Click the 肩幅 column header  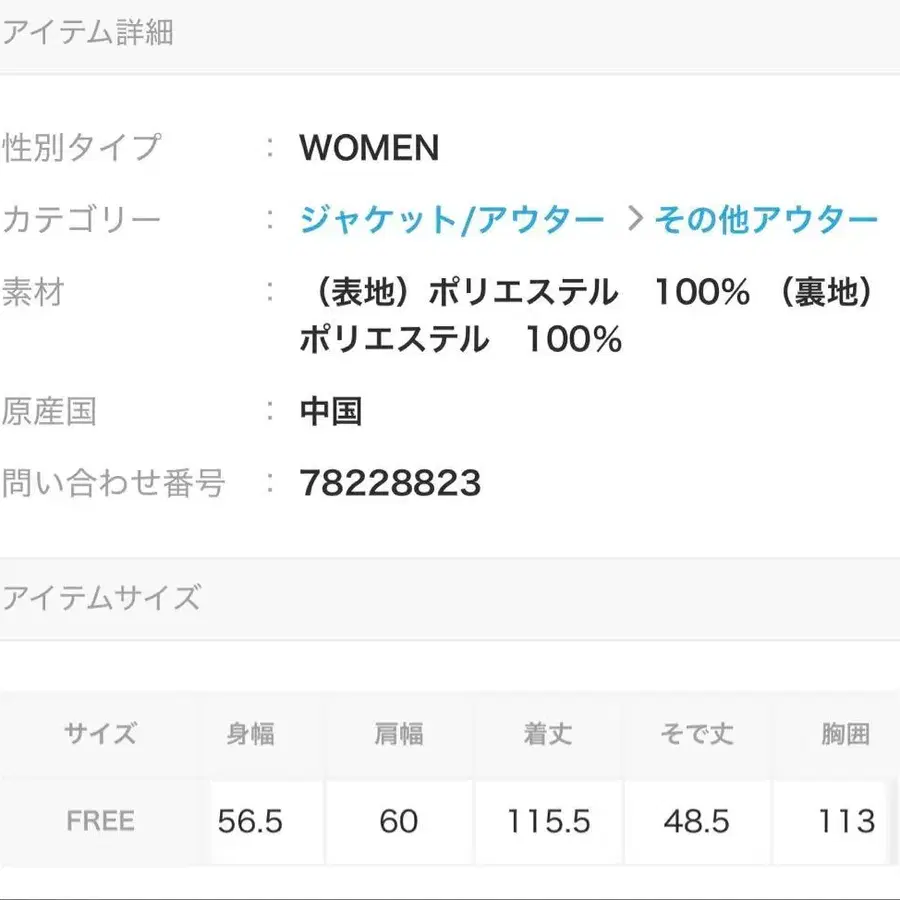(x=398, y=733)
